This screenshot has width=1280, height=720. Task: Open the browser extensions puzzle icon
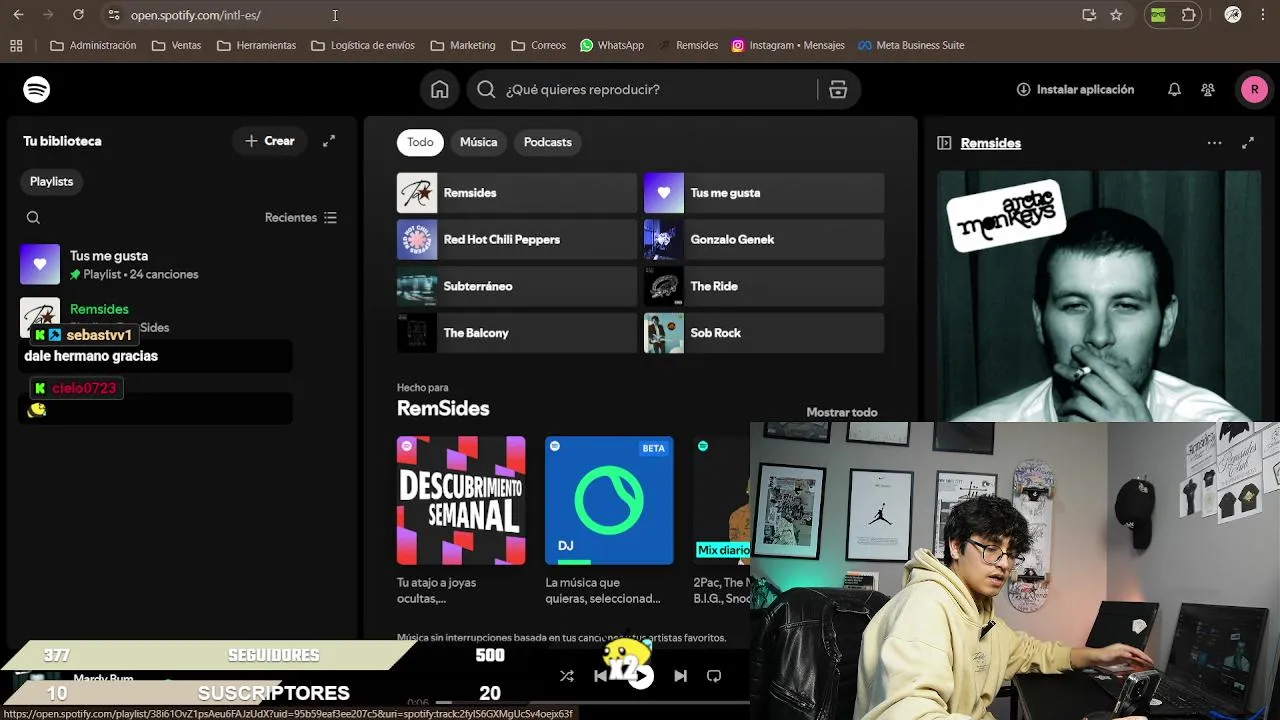(1189, 15)
